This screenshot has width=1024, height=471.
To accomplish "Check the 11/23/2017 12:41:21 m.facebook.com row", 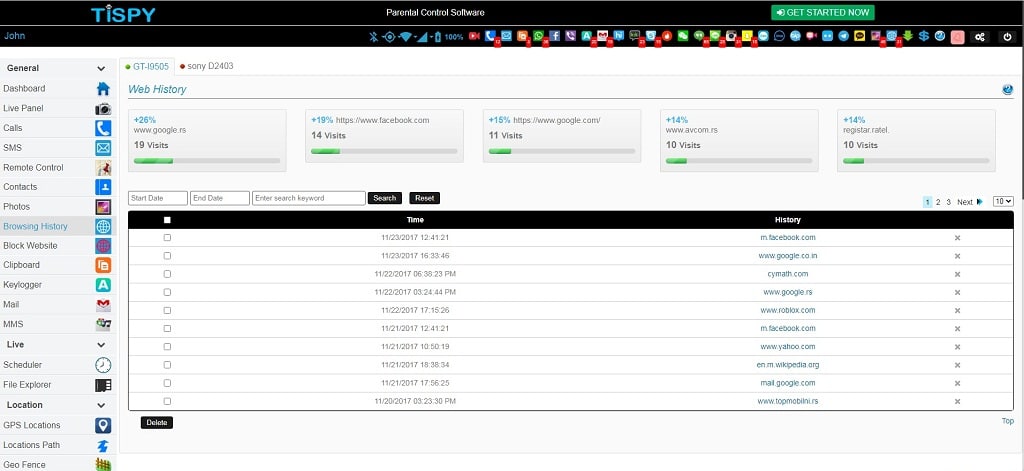I will pyautogui.click(x=167, y=238).
